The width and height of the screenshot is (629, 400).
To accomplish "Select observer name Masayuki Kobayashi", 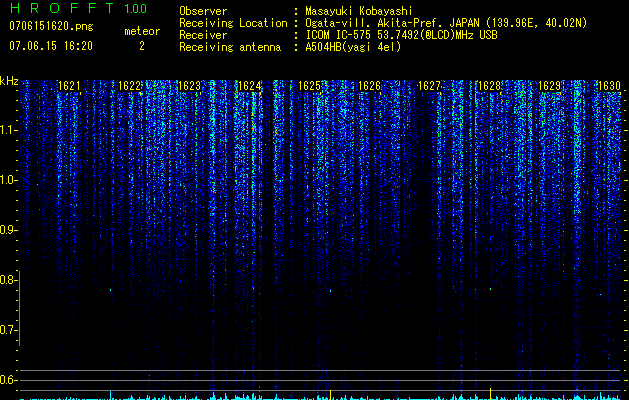I will pos(359,11).
